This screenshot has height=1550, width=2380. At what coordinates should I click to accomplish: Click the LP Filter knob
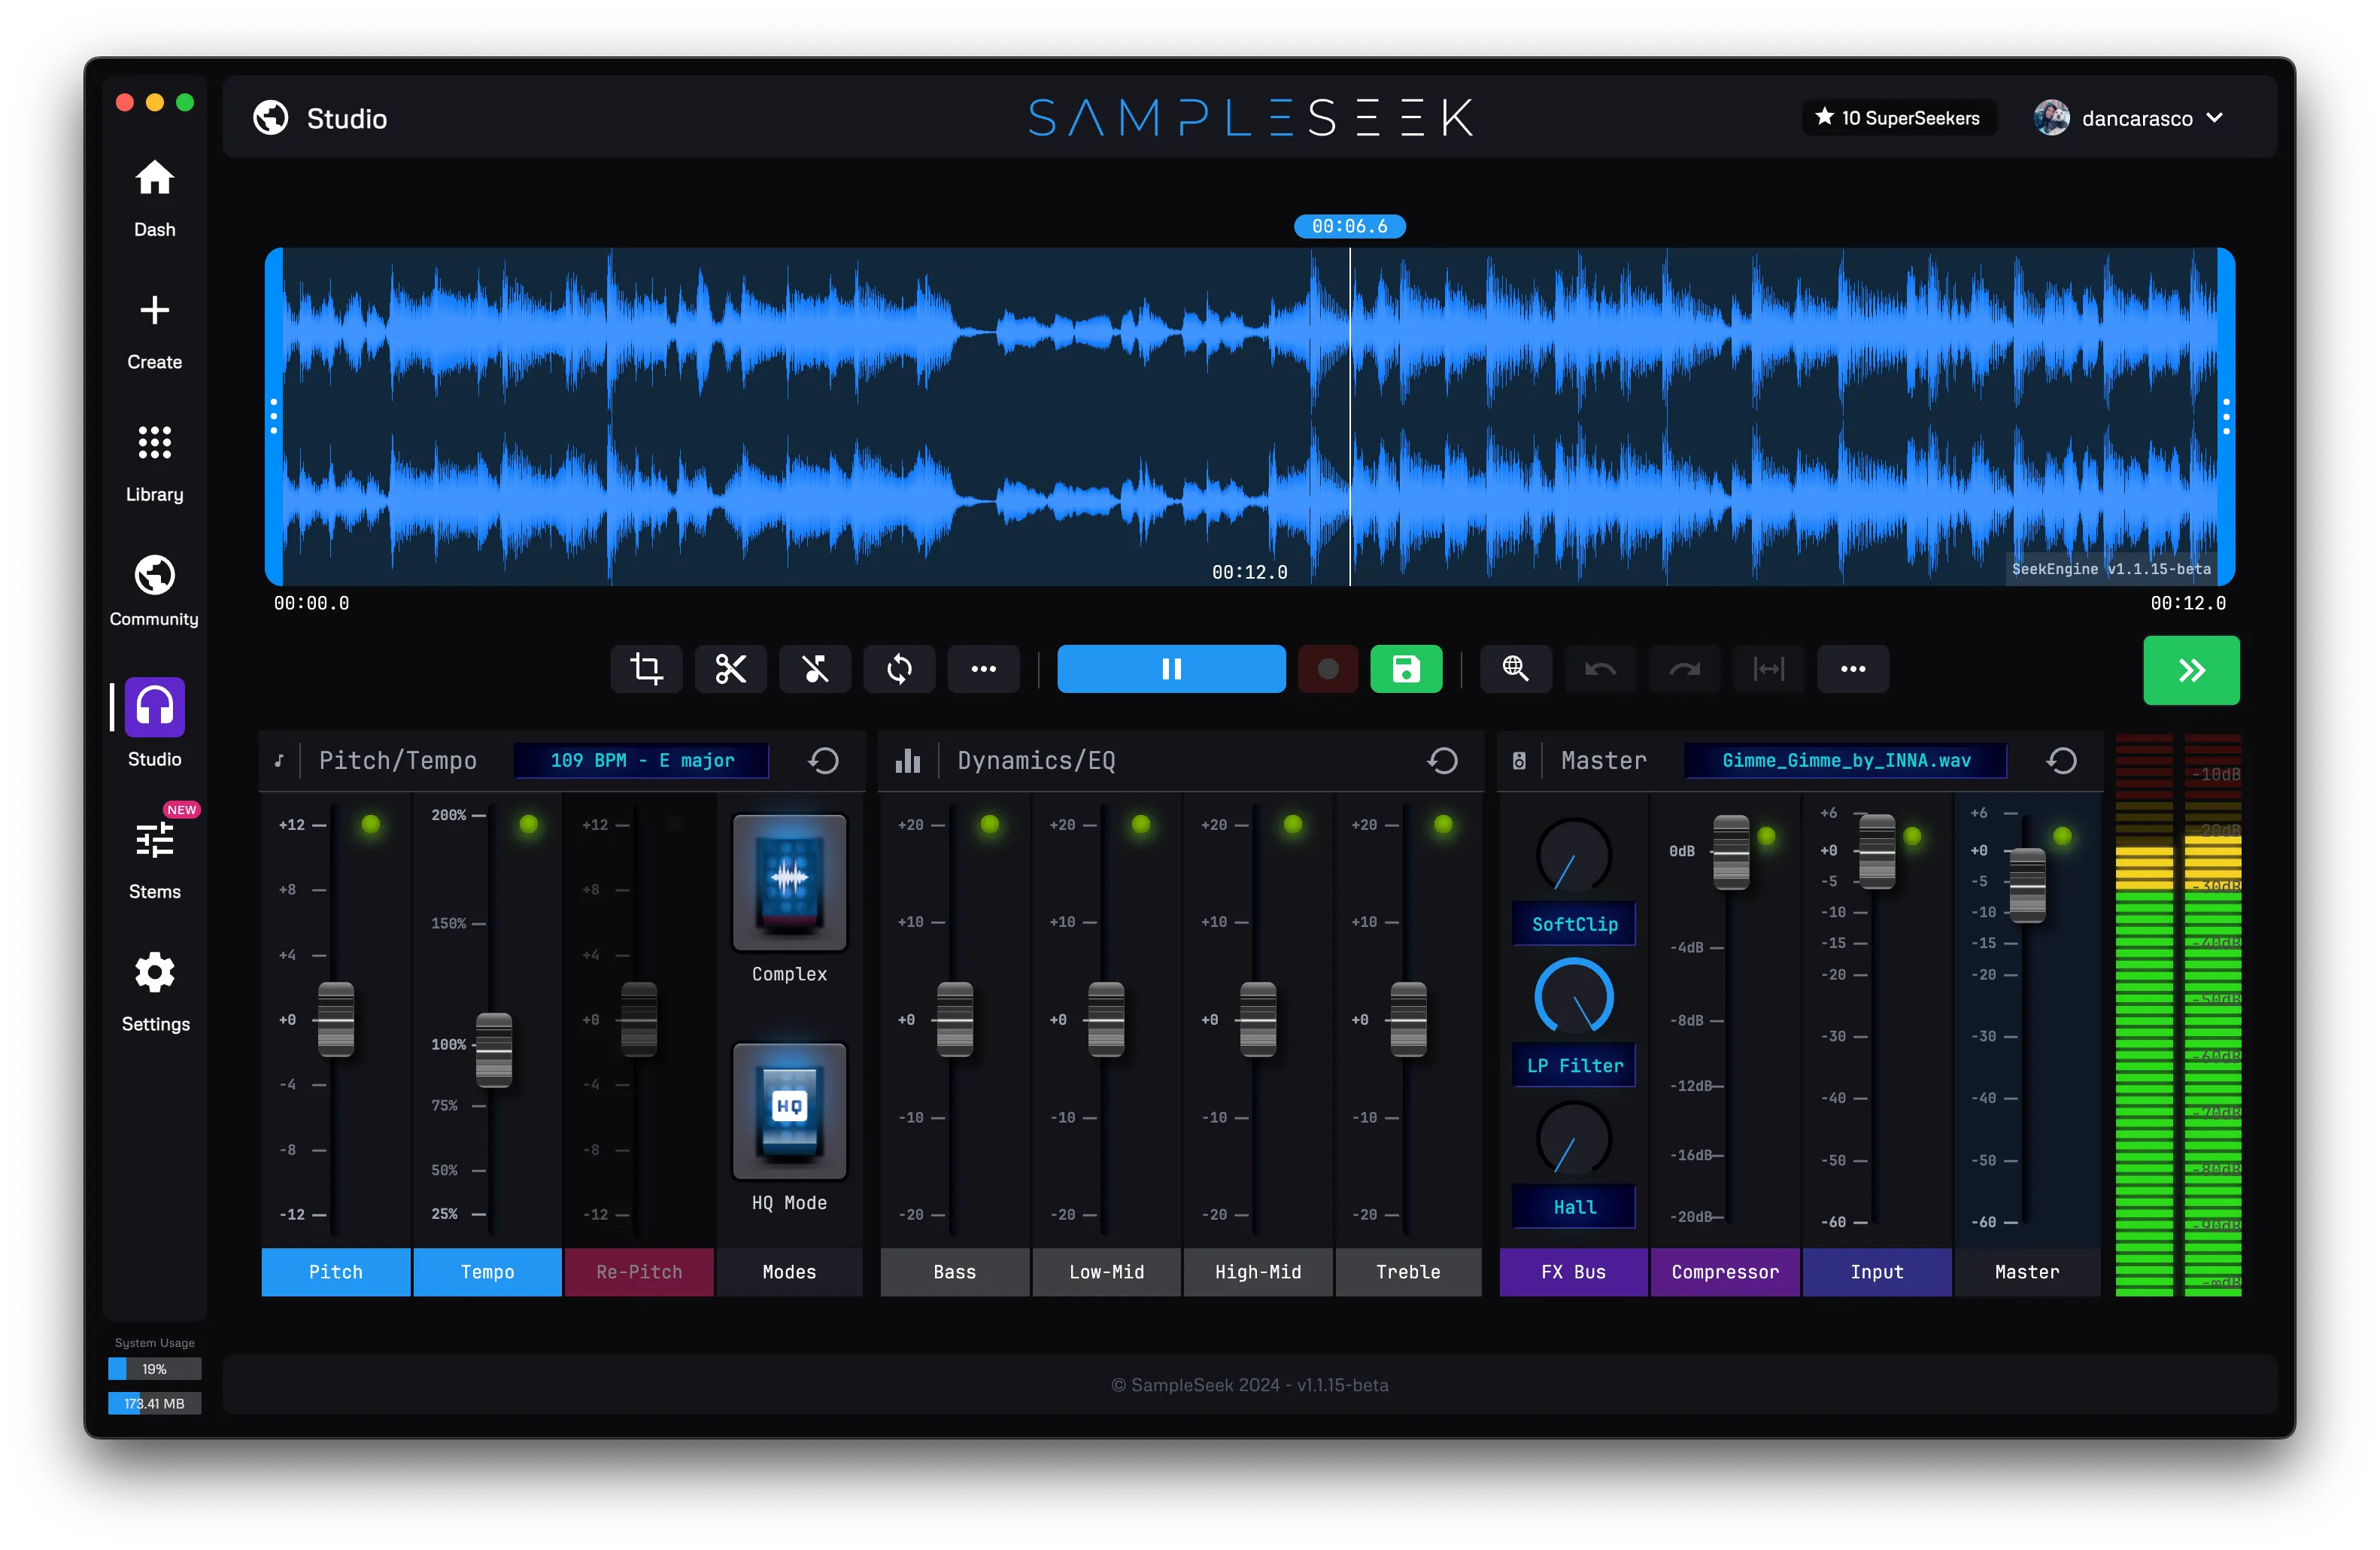tap(1574, 997)
